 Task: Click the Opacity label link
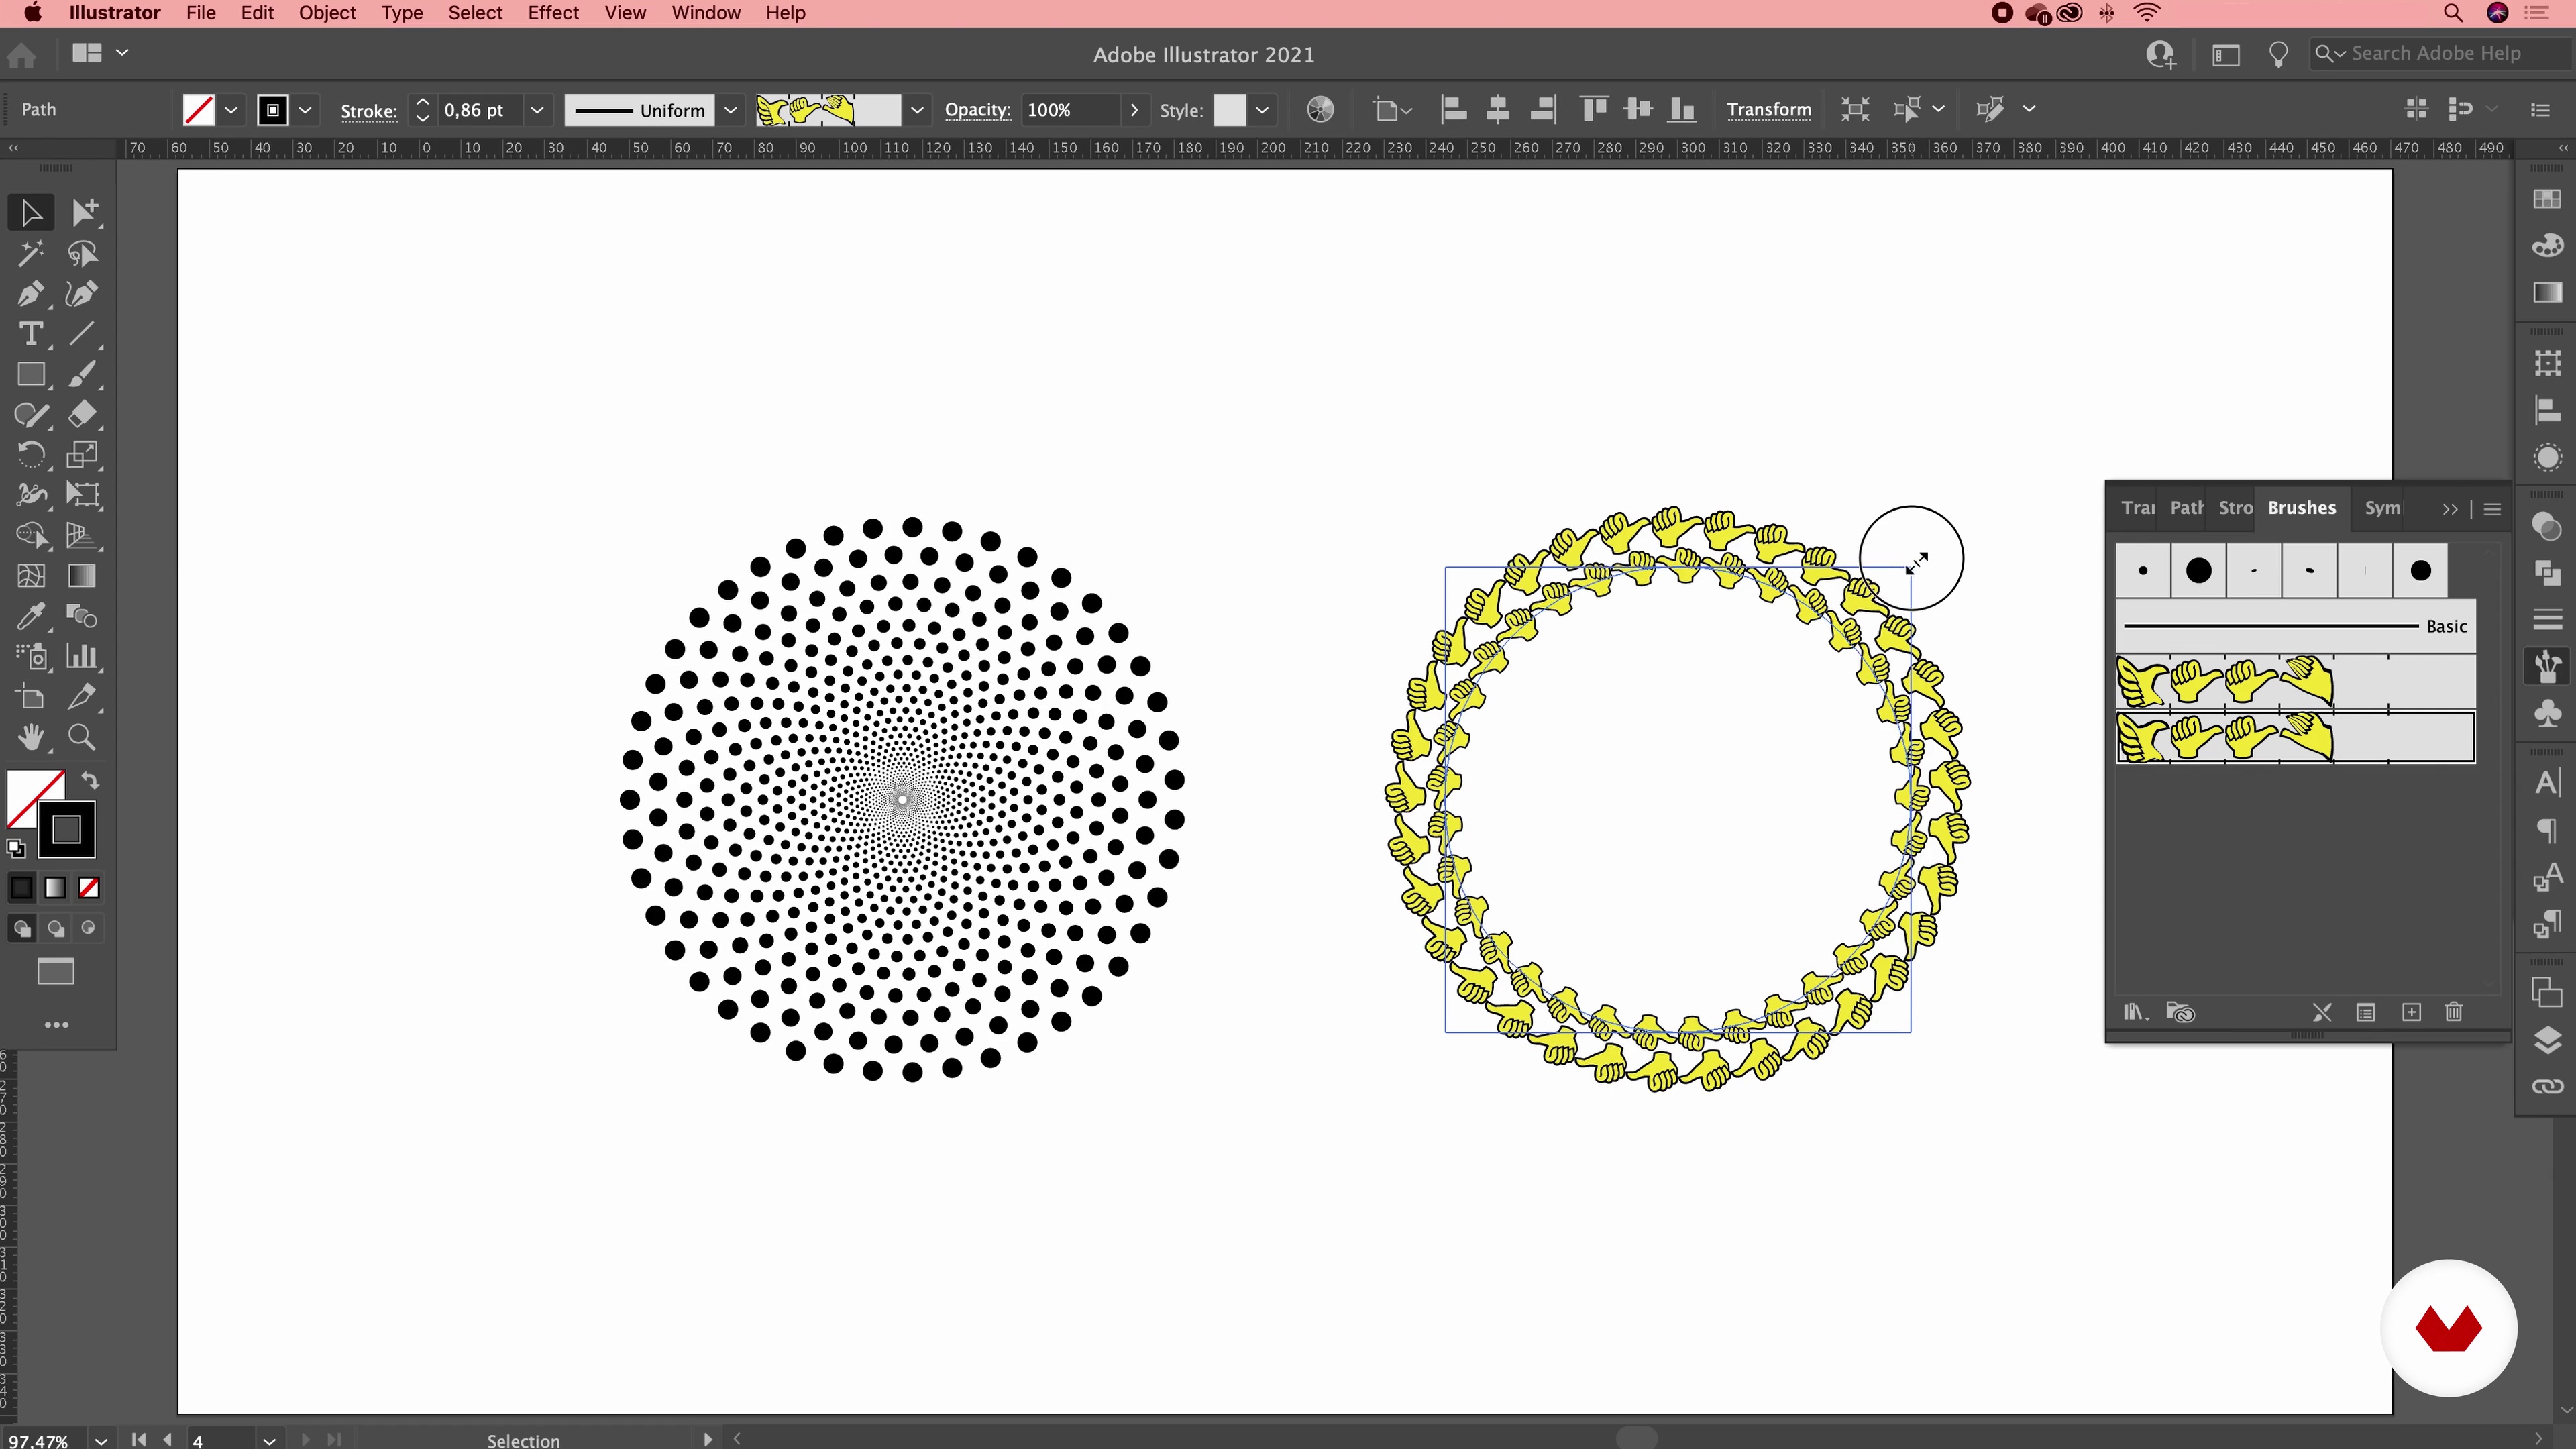click(977, 110)
